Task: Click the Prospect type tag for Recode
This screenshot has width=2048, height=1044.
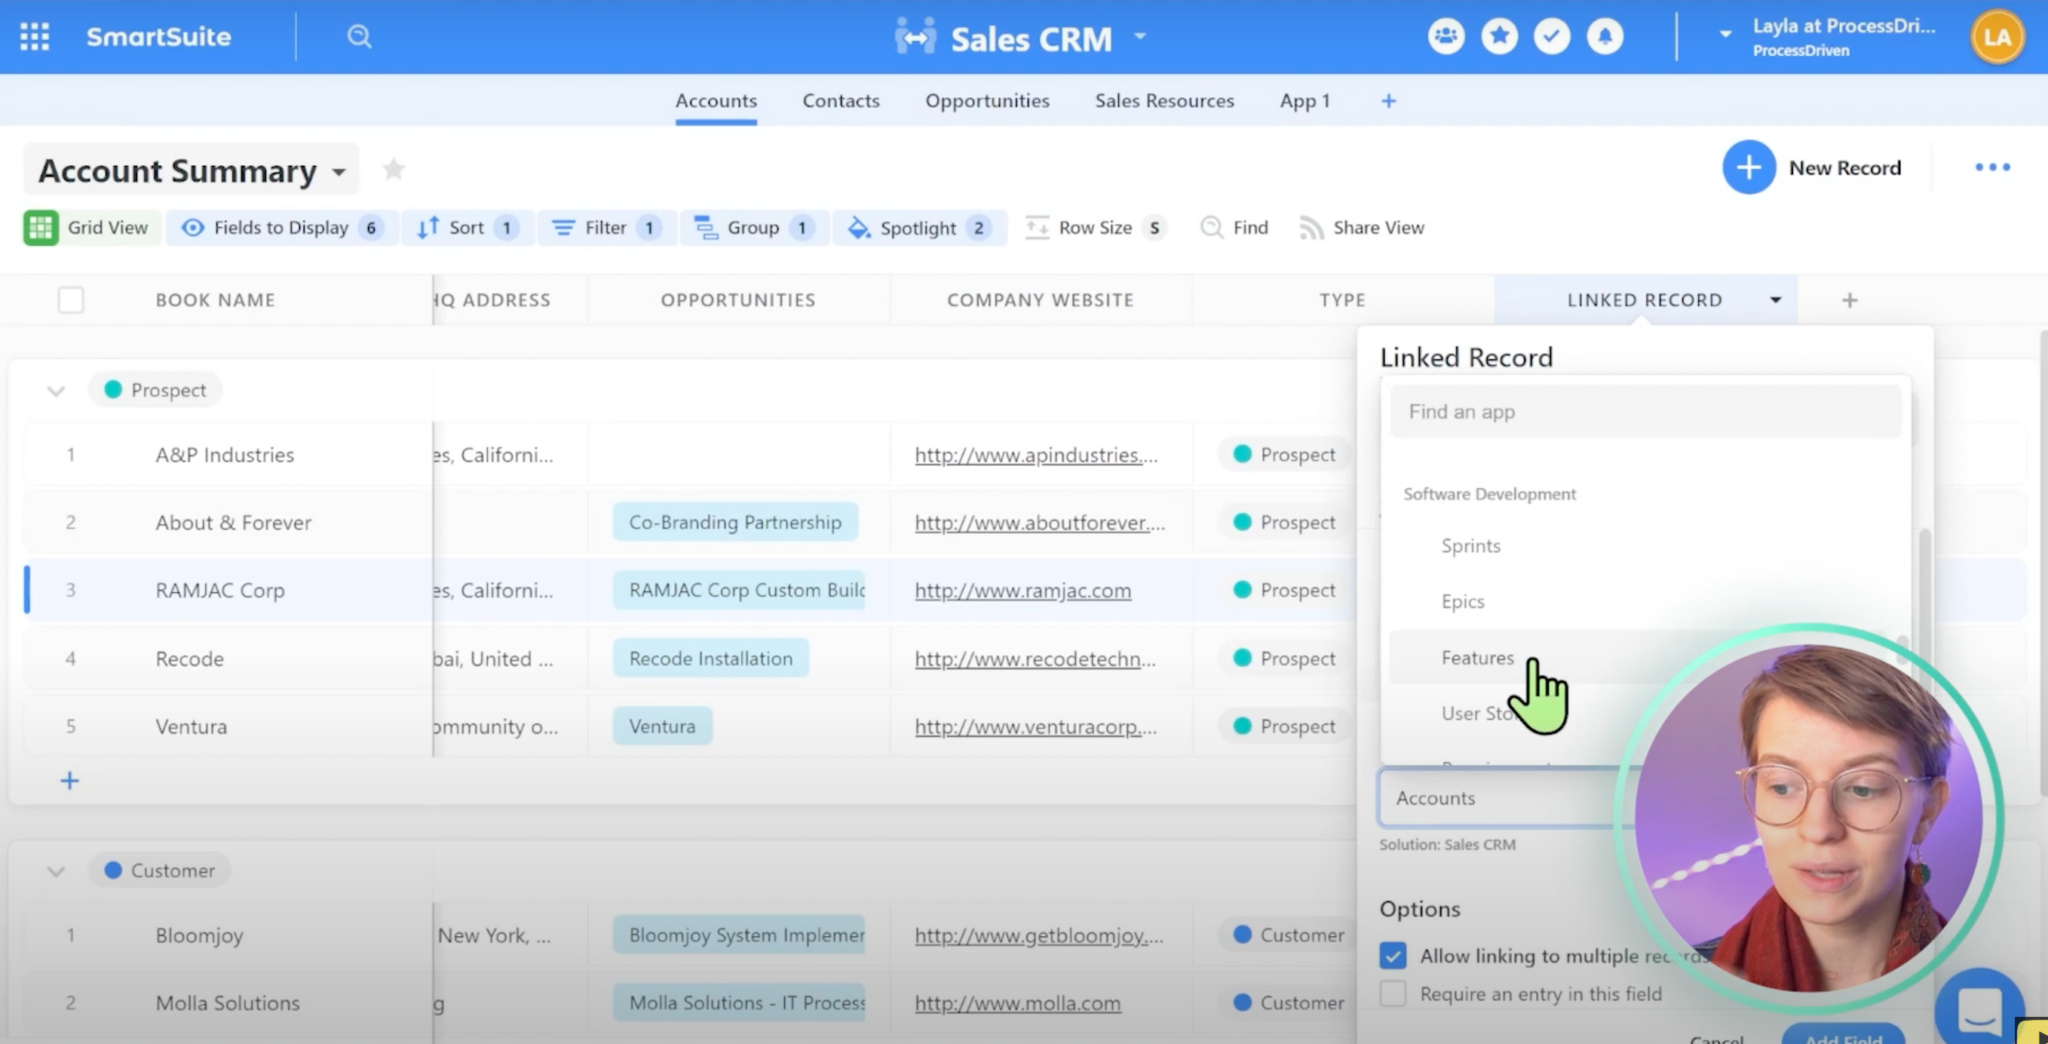Action: [1284, 659]
